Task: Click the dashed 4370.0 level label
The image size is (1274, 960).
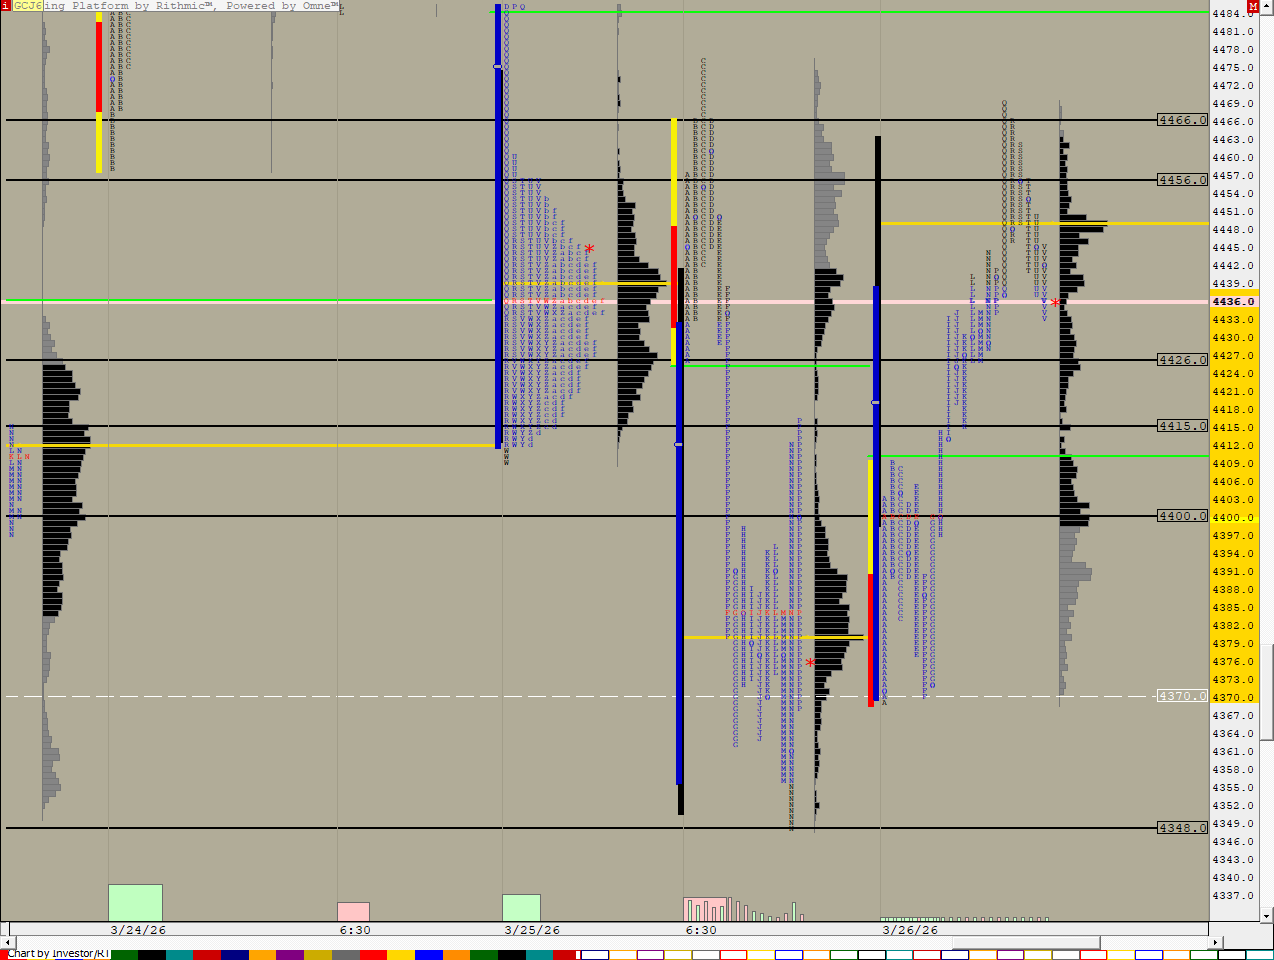Action: click(x=1182, y=696)
